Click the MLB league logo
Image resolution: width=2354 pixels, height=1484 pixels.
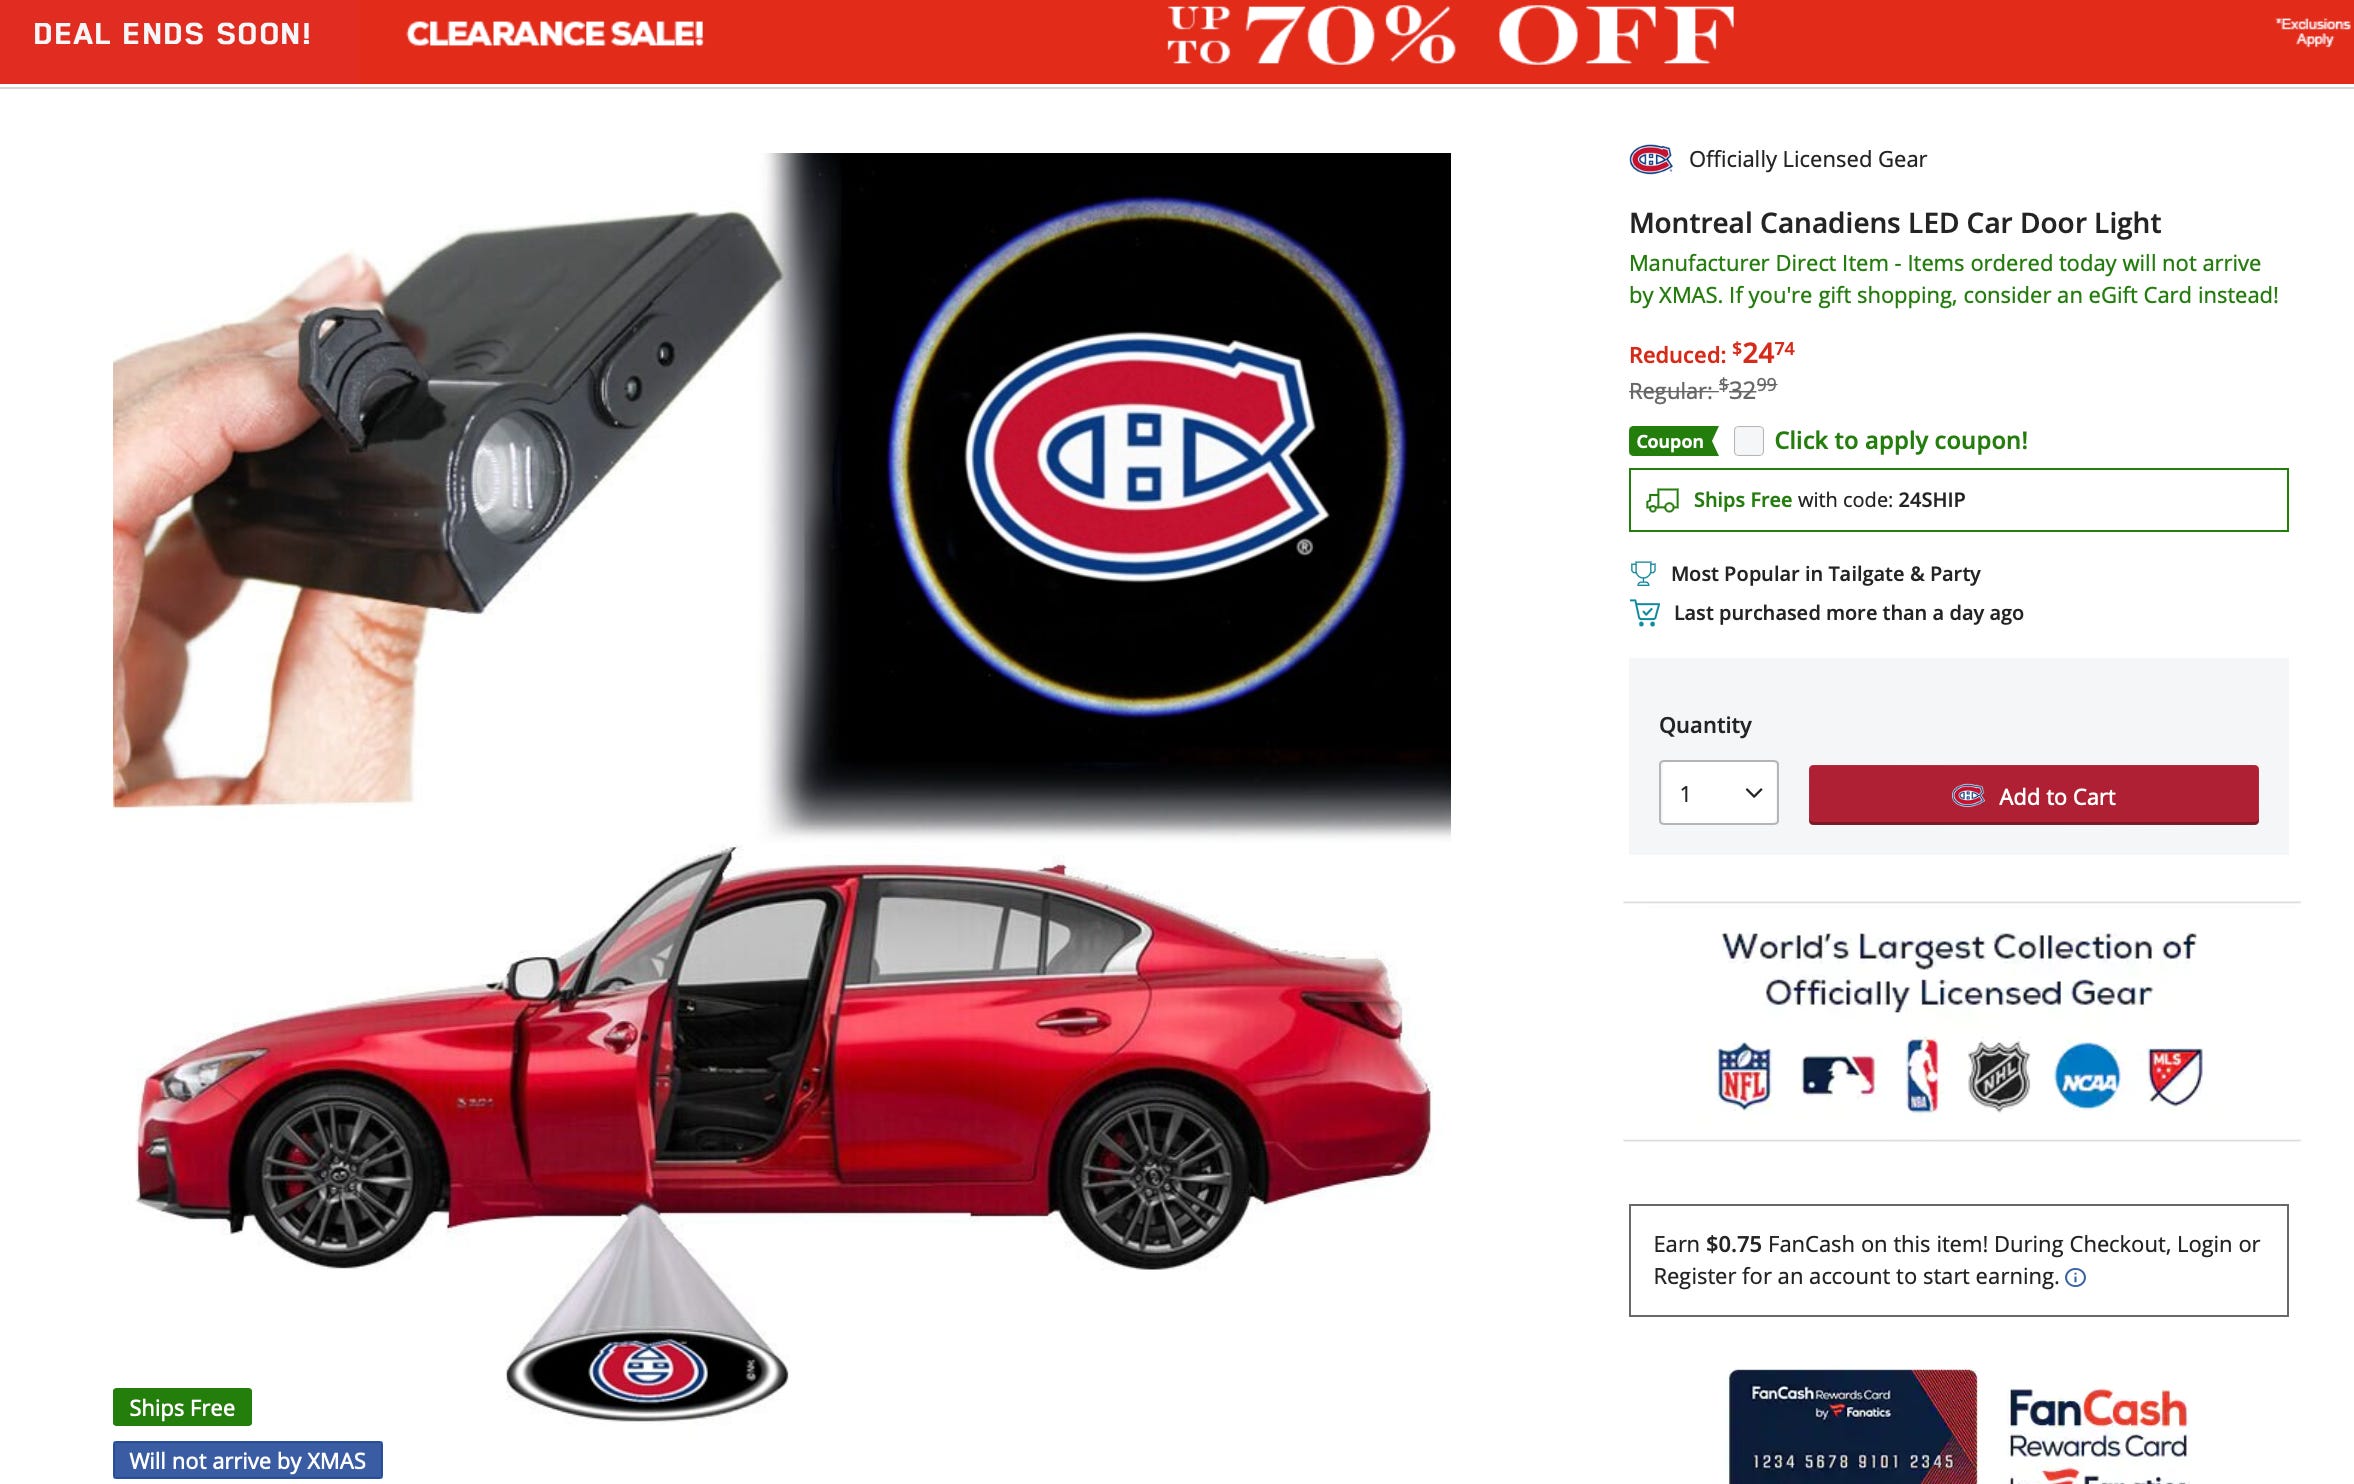pyautogui.click(x=1838, y=1076)
